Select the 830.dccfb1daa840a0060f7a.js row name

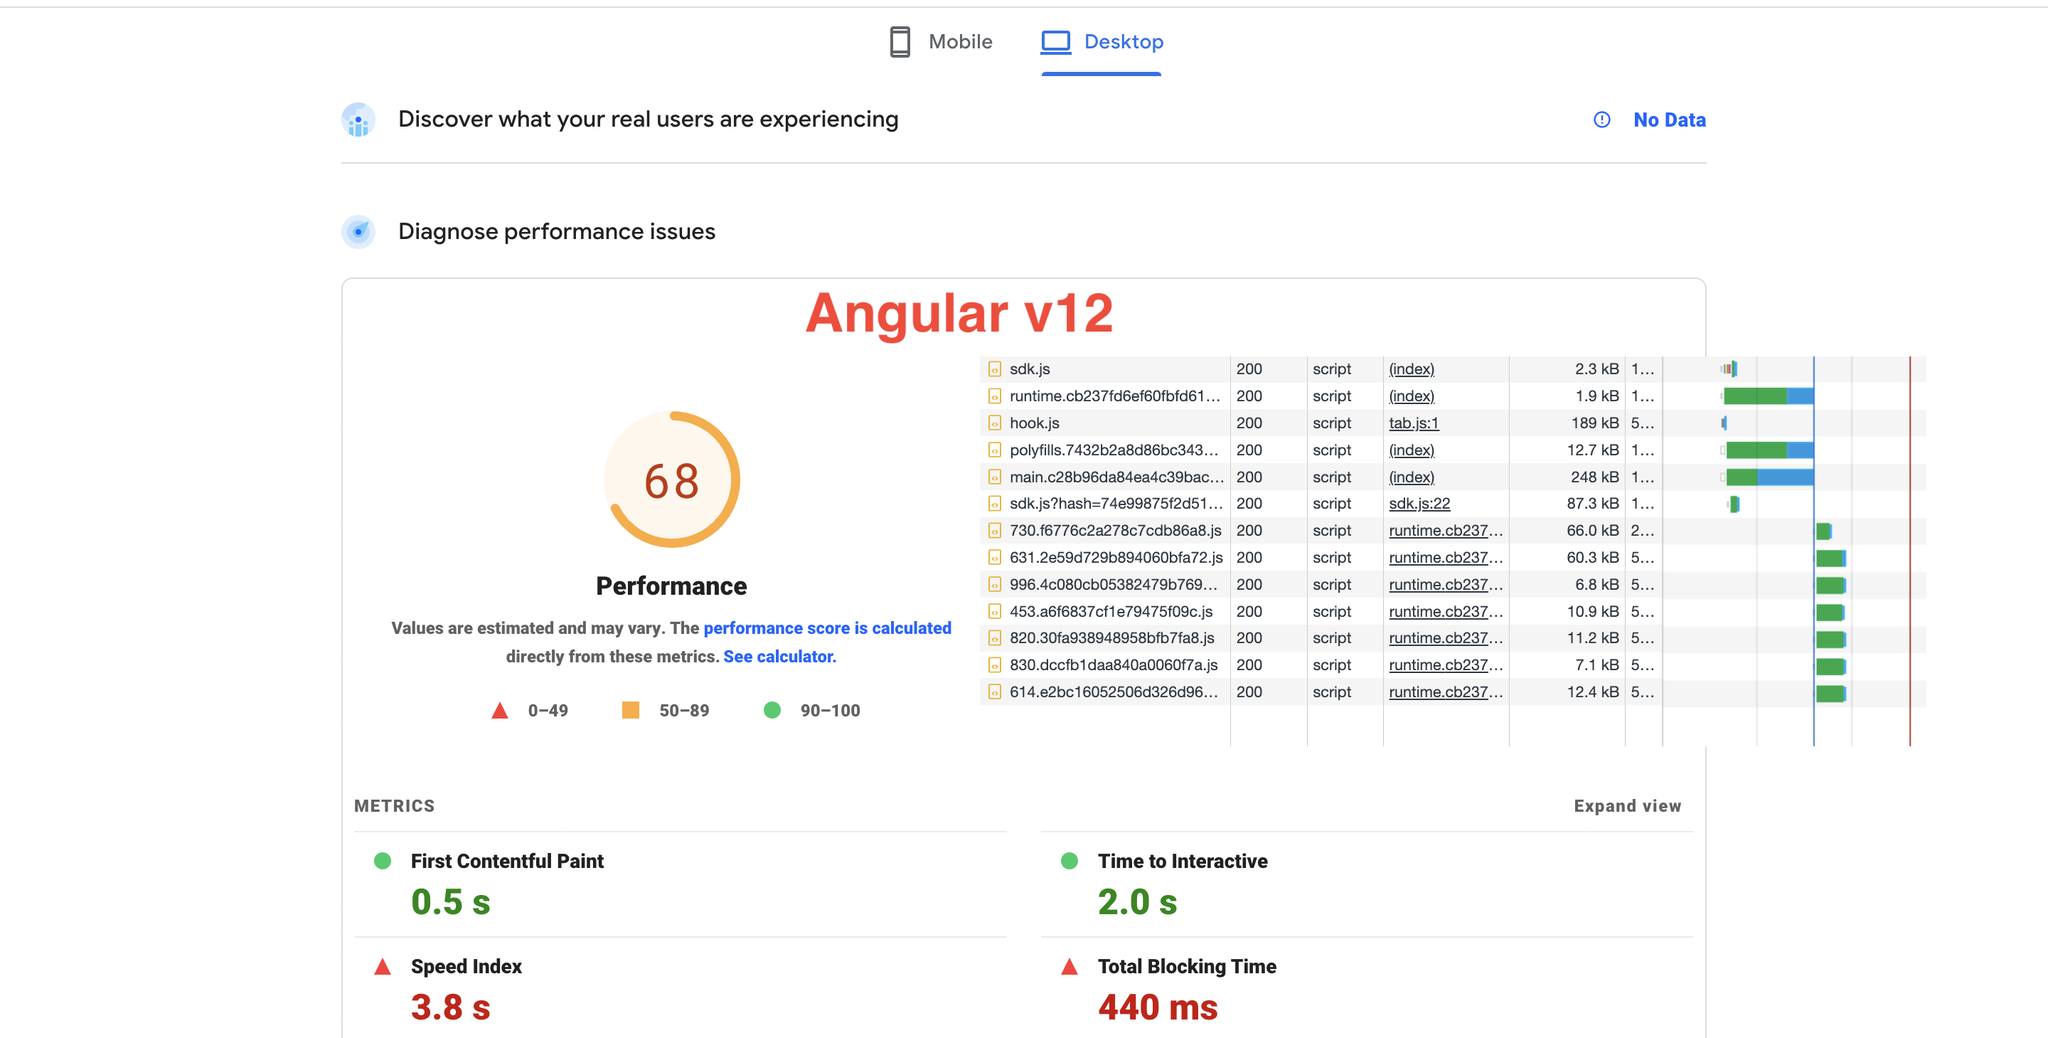tap(1113, 665)
